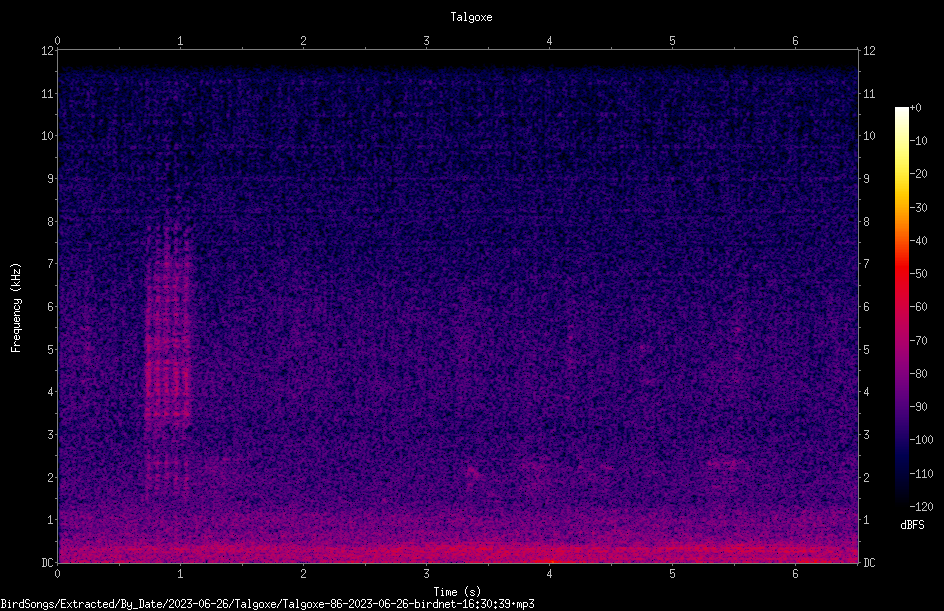Viewport: 944px width, 611px height.
Task: Click the 8 kHz label on the left frequency axis
Action: coord(51,222)
